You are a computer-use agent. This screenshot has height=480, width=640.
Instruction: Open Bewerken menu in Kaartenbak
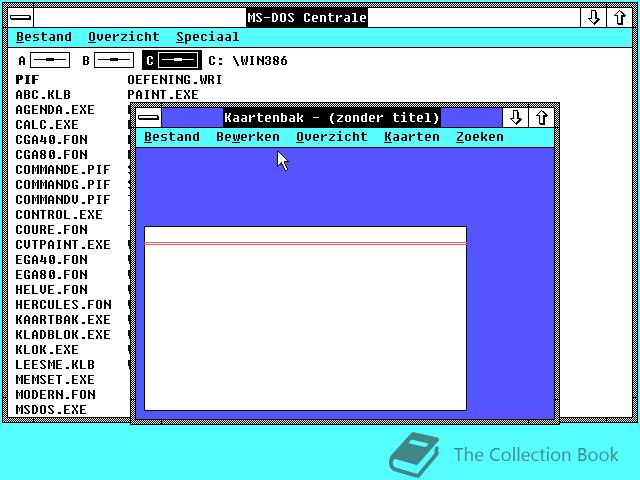click(248, 137)
